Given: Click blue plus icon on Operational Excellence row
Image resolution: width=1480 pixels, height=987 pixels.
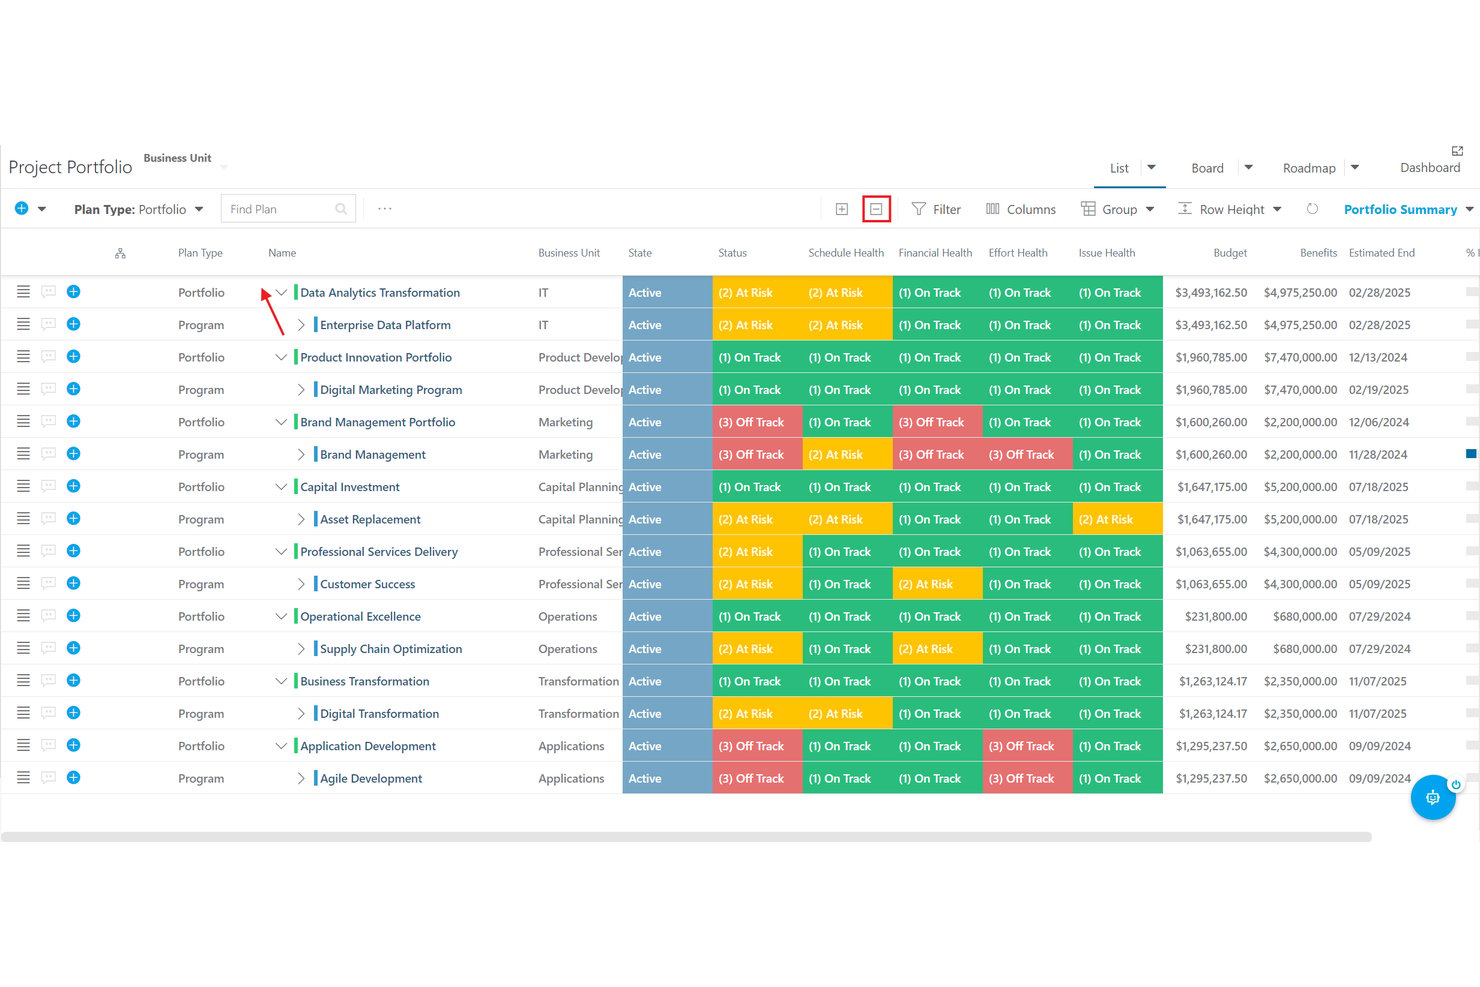Looking at the screenshot, I should point(73,616).
